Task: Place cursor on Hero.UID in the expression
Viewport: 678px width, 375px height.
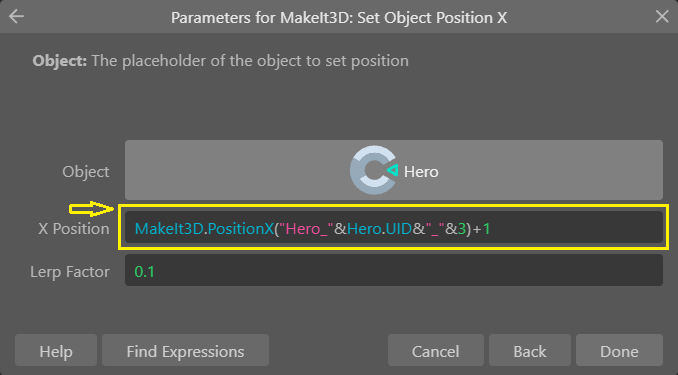Action: pos(379,228)
